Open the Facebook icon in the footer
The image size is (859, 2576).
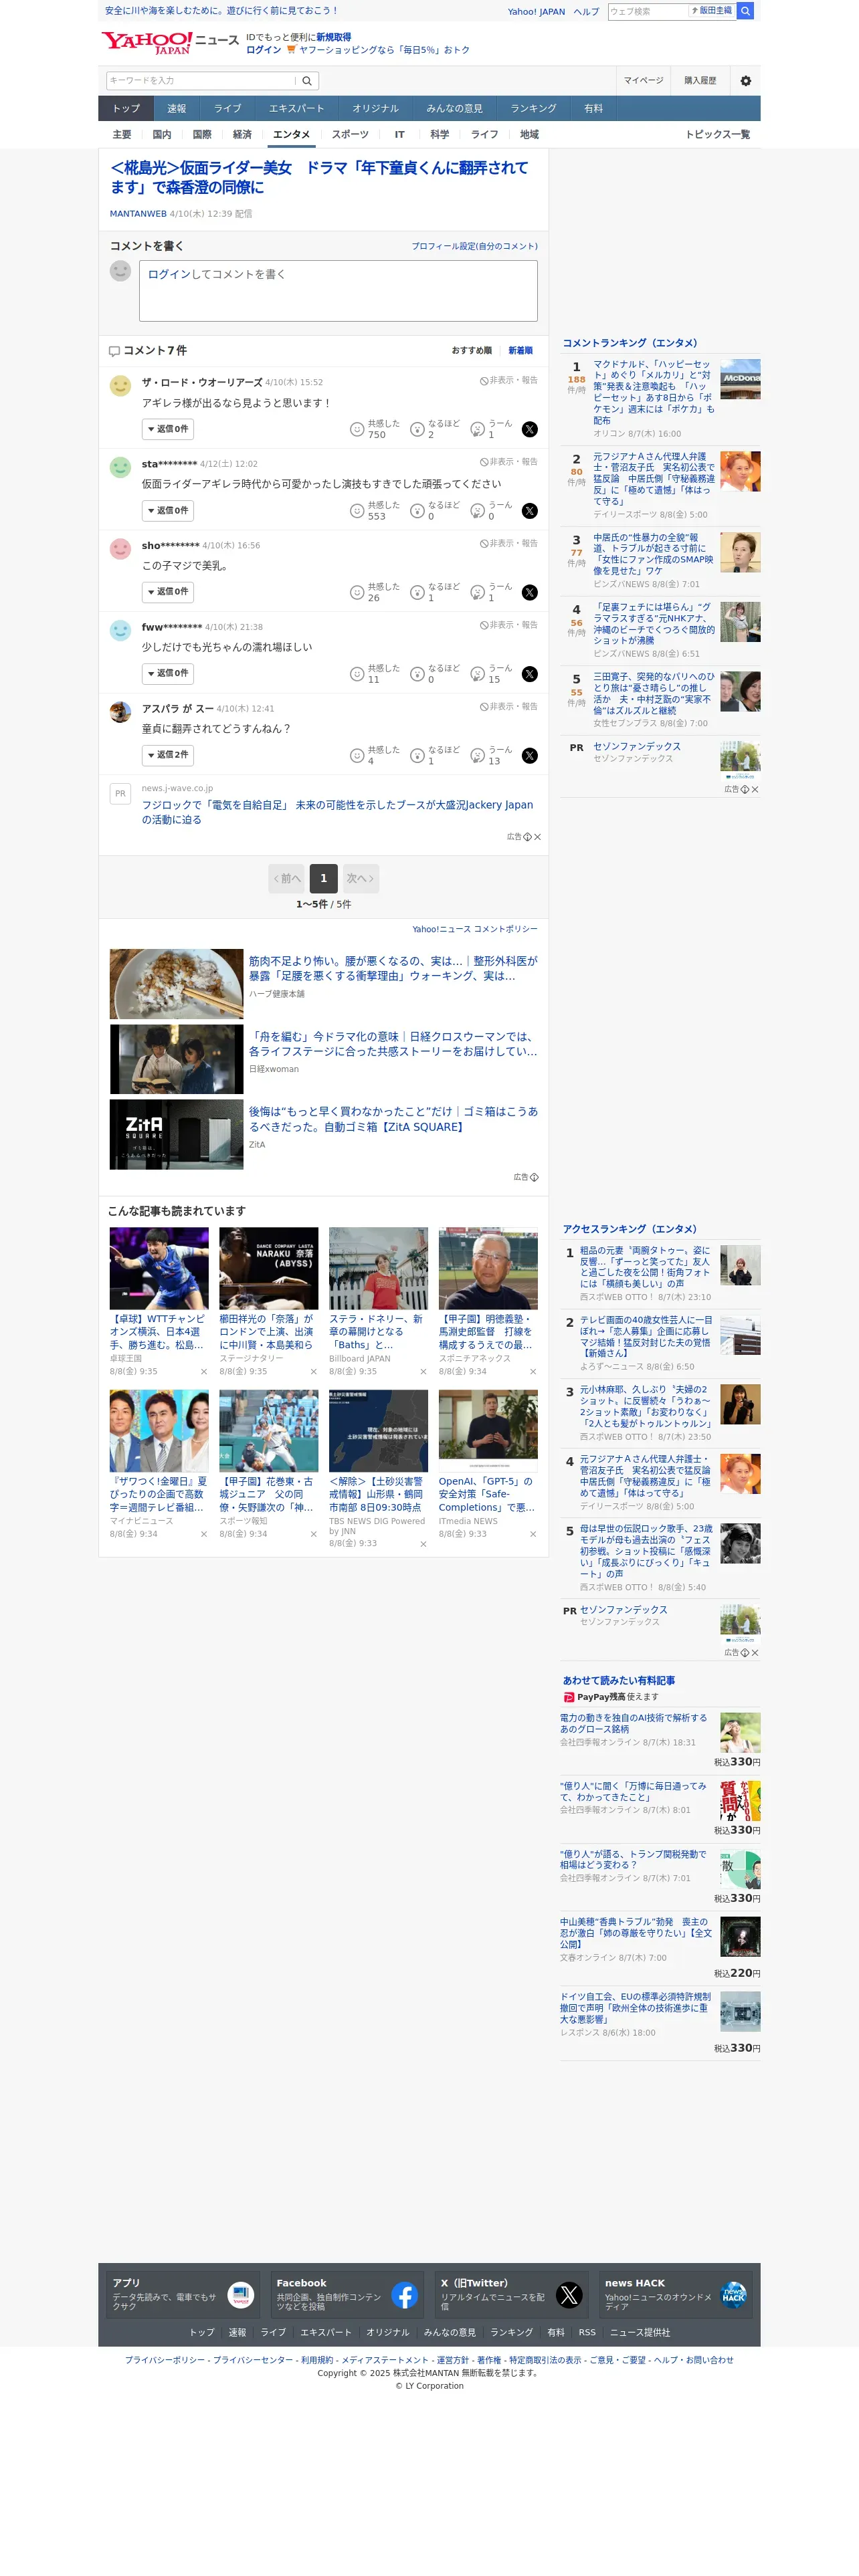point(405,2296)
